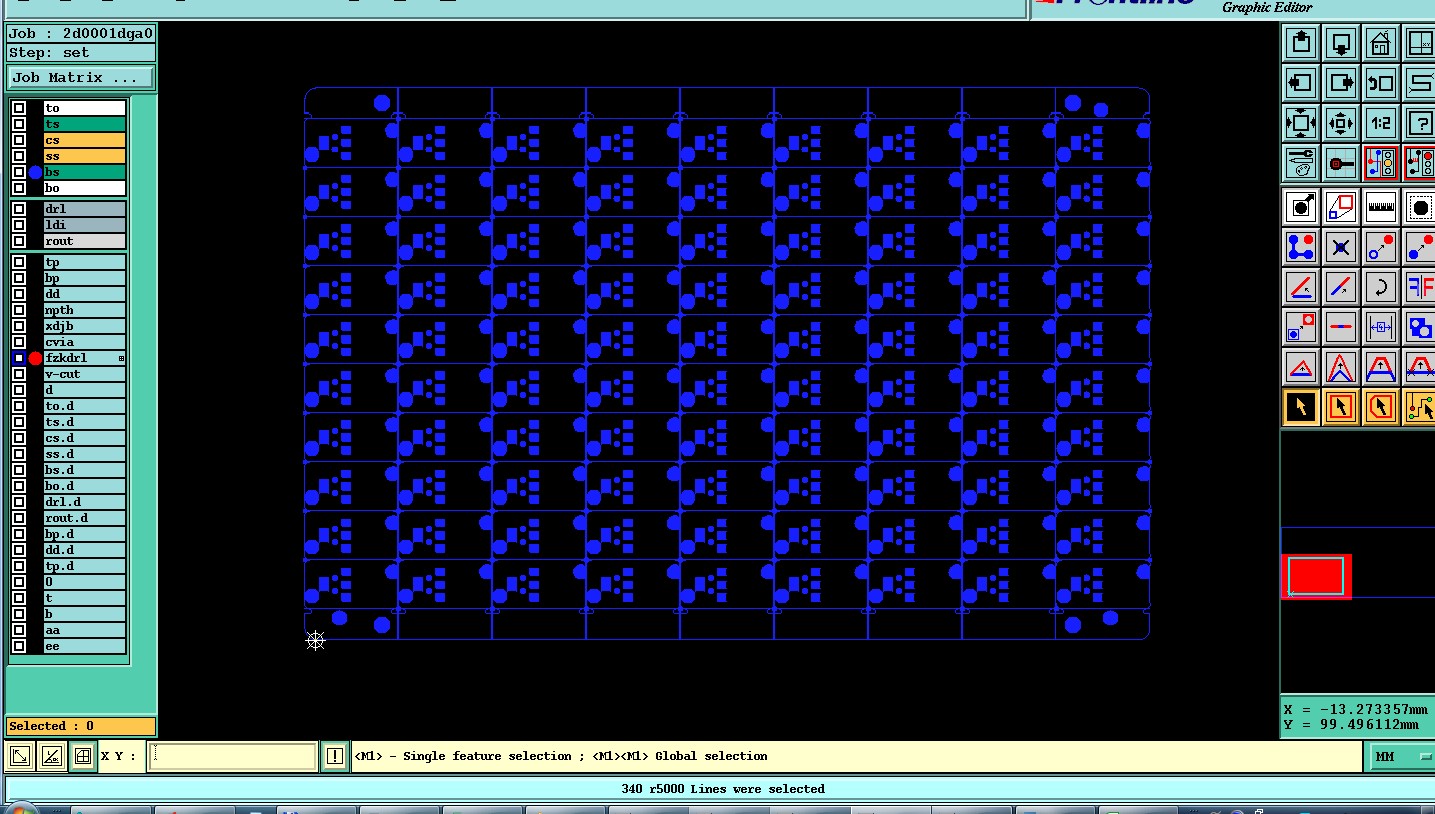This screenshot has width=1435, height=814.
Task: Toggle the checkbox for layer cs
Action: 19,140
